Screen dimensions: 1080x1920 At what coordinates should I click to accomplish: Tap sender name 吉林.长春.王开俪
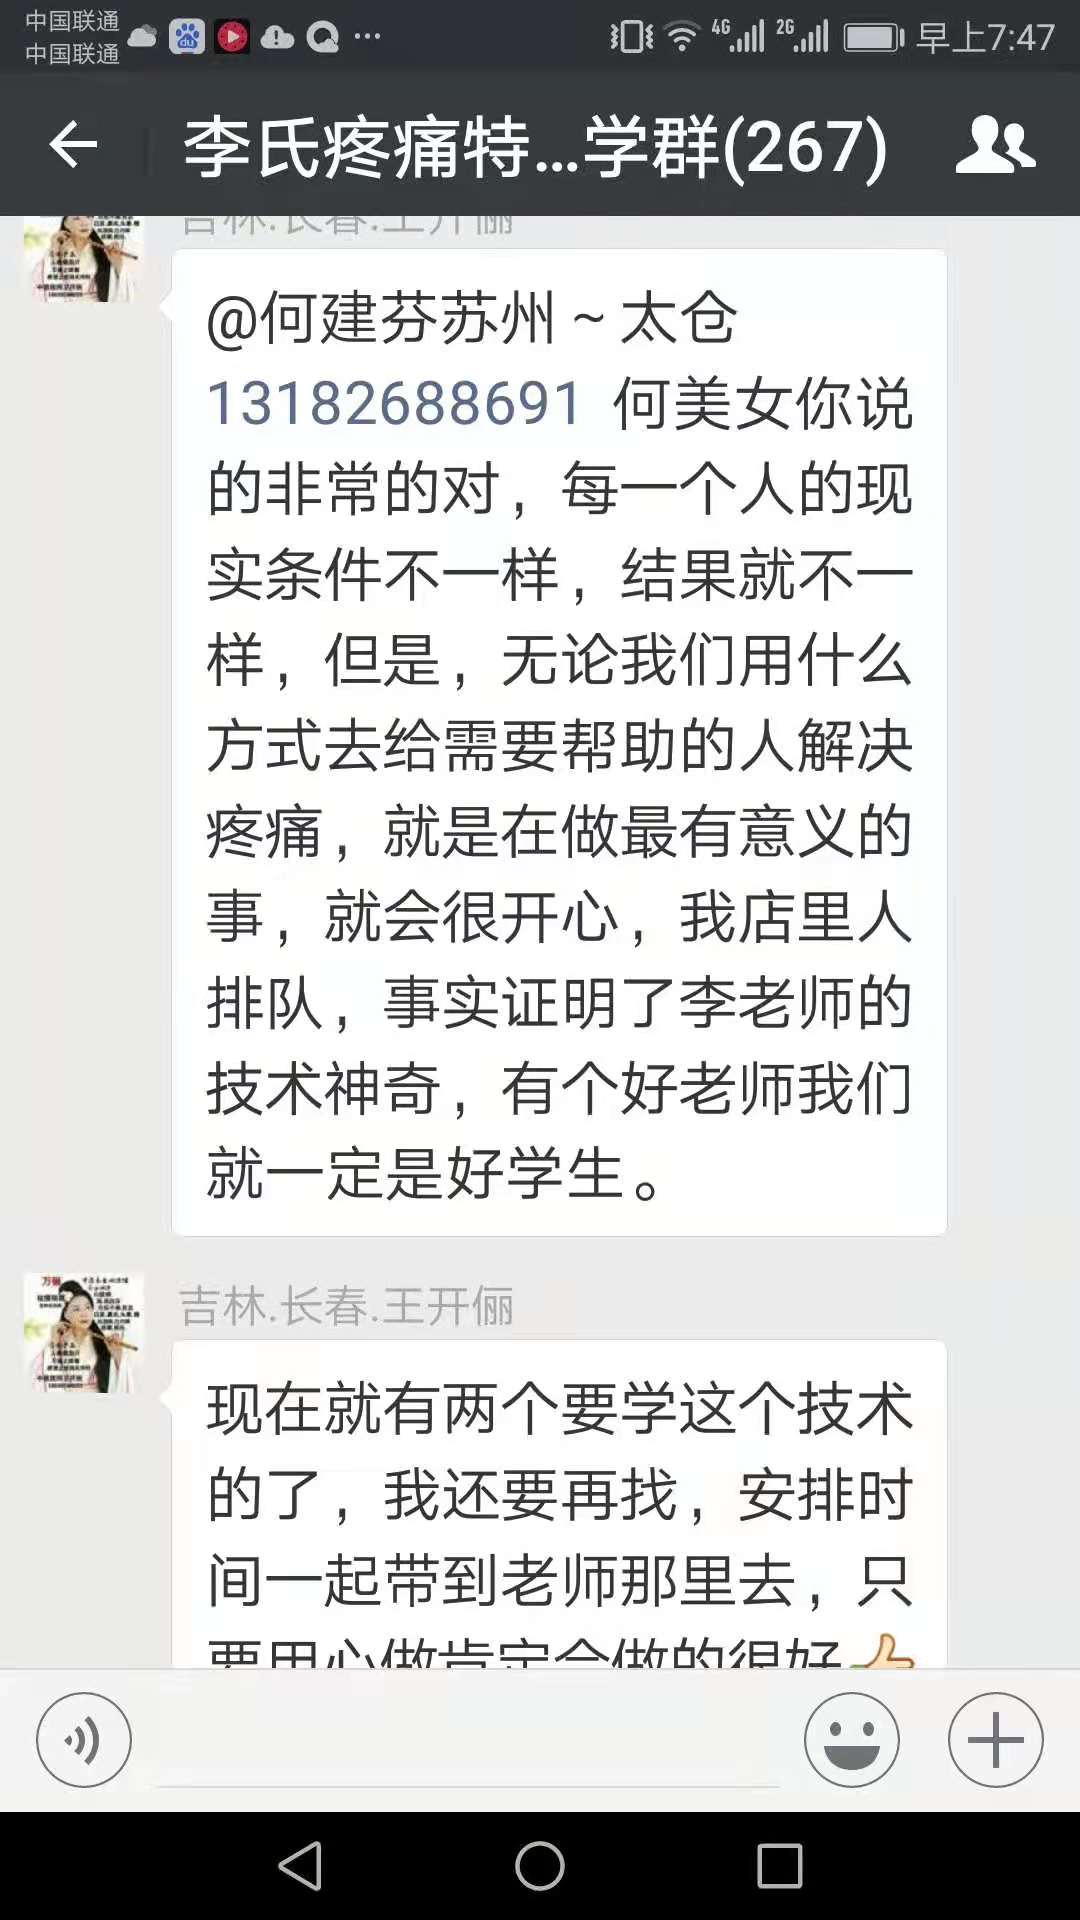pyautogui.click(x=346, y=1306)
